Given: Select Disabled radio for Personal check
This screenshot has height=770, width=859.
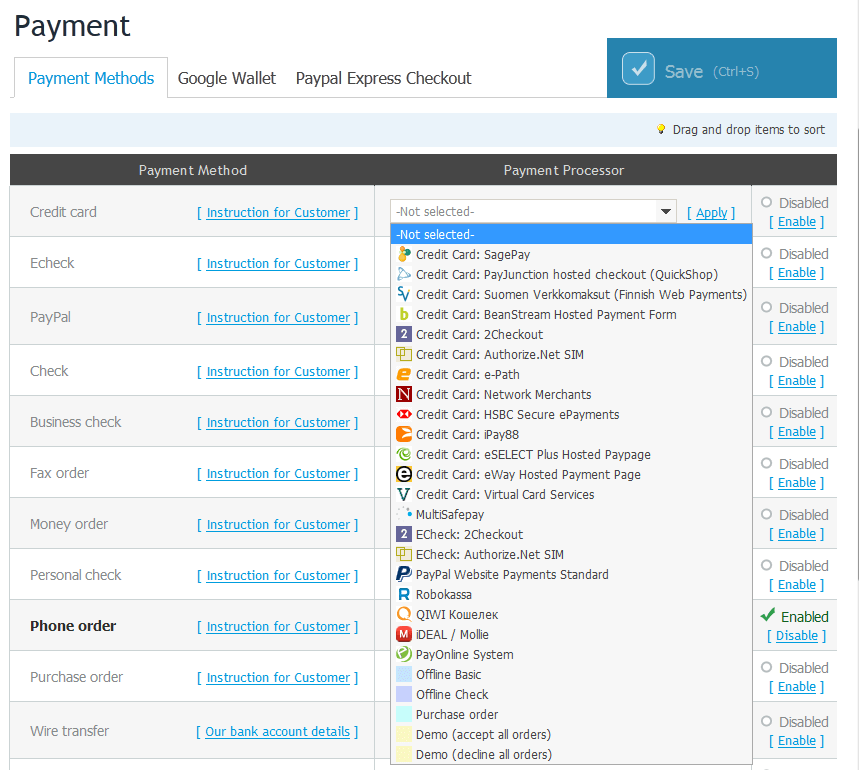Looking at the screenshot, I should point(766,565).
